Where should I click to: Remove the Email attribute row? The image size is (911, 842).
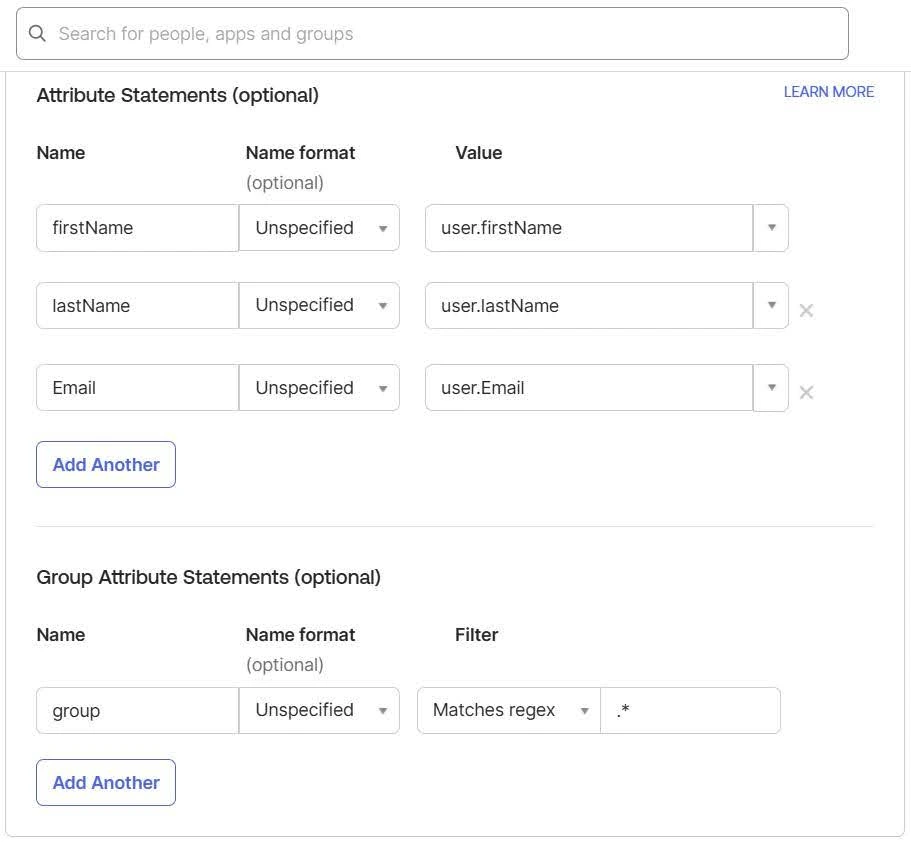[x=806, y=392]
